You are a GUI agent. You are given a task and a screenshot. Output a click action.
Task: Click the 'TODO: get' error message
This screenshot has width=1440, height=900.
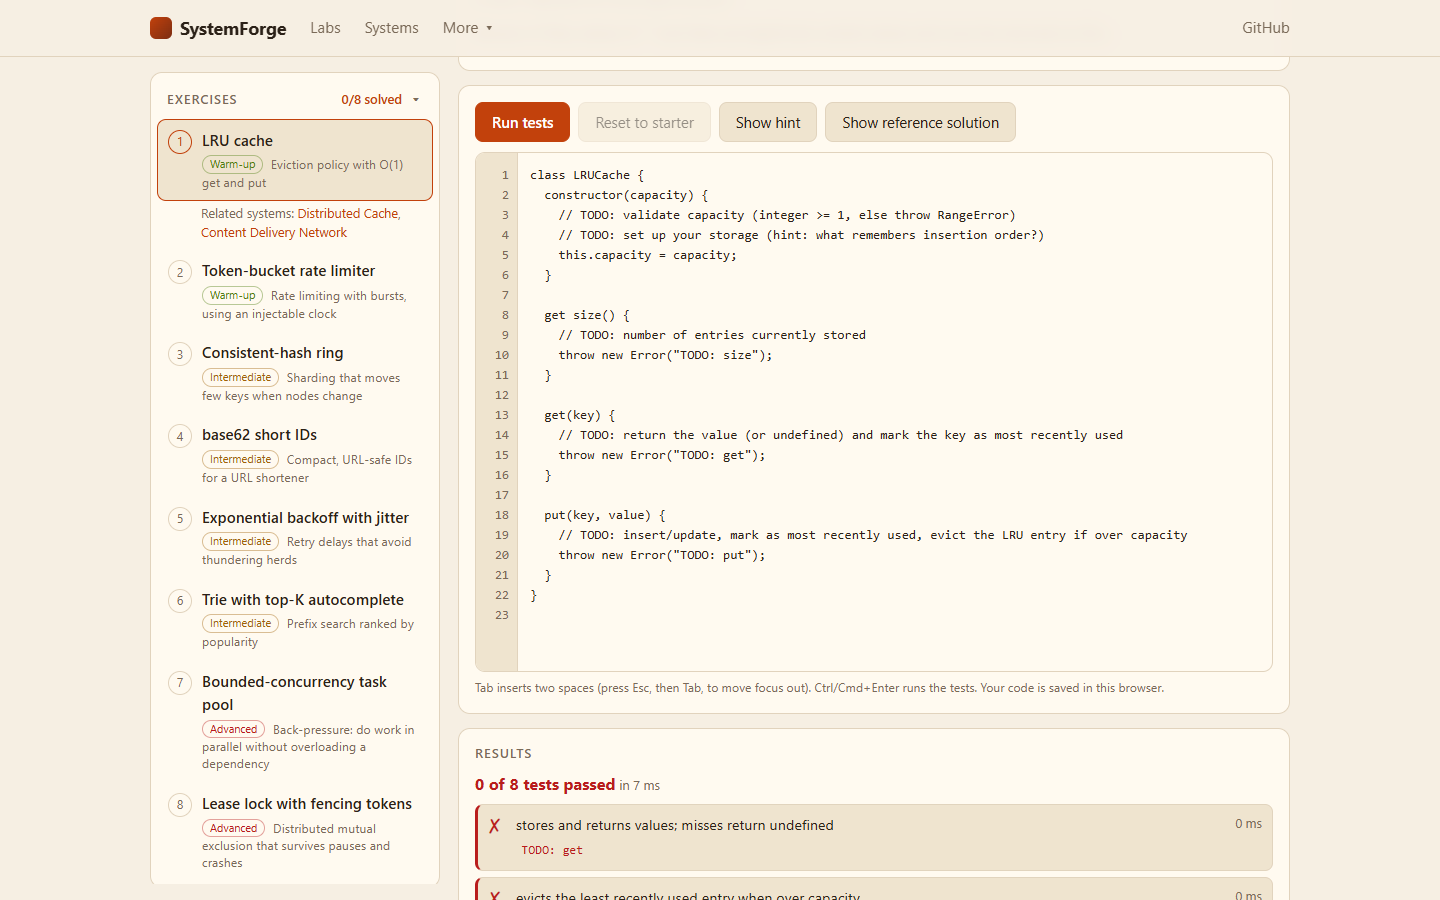(x=552, y=850)
